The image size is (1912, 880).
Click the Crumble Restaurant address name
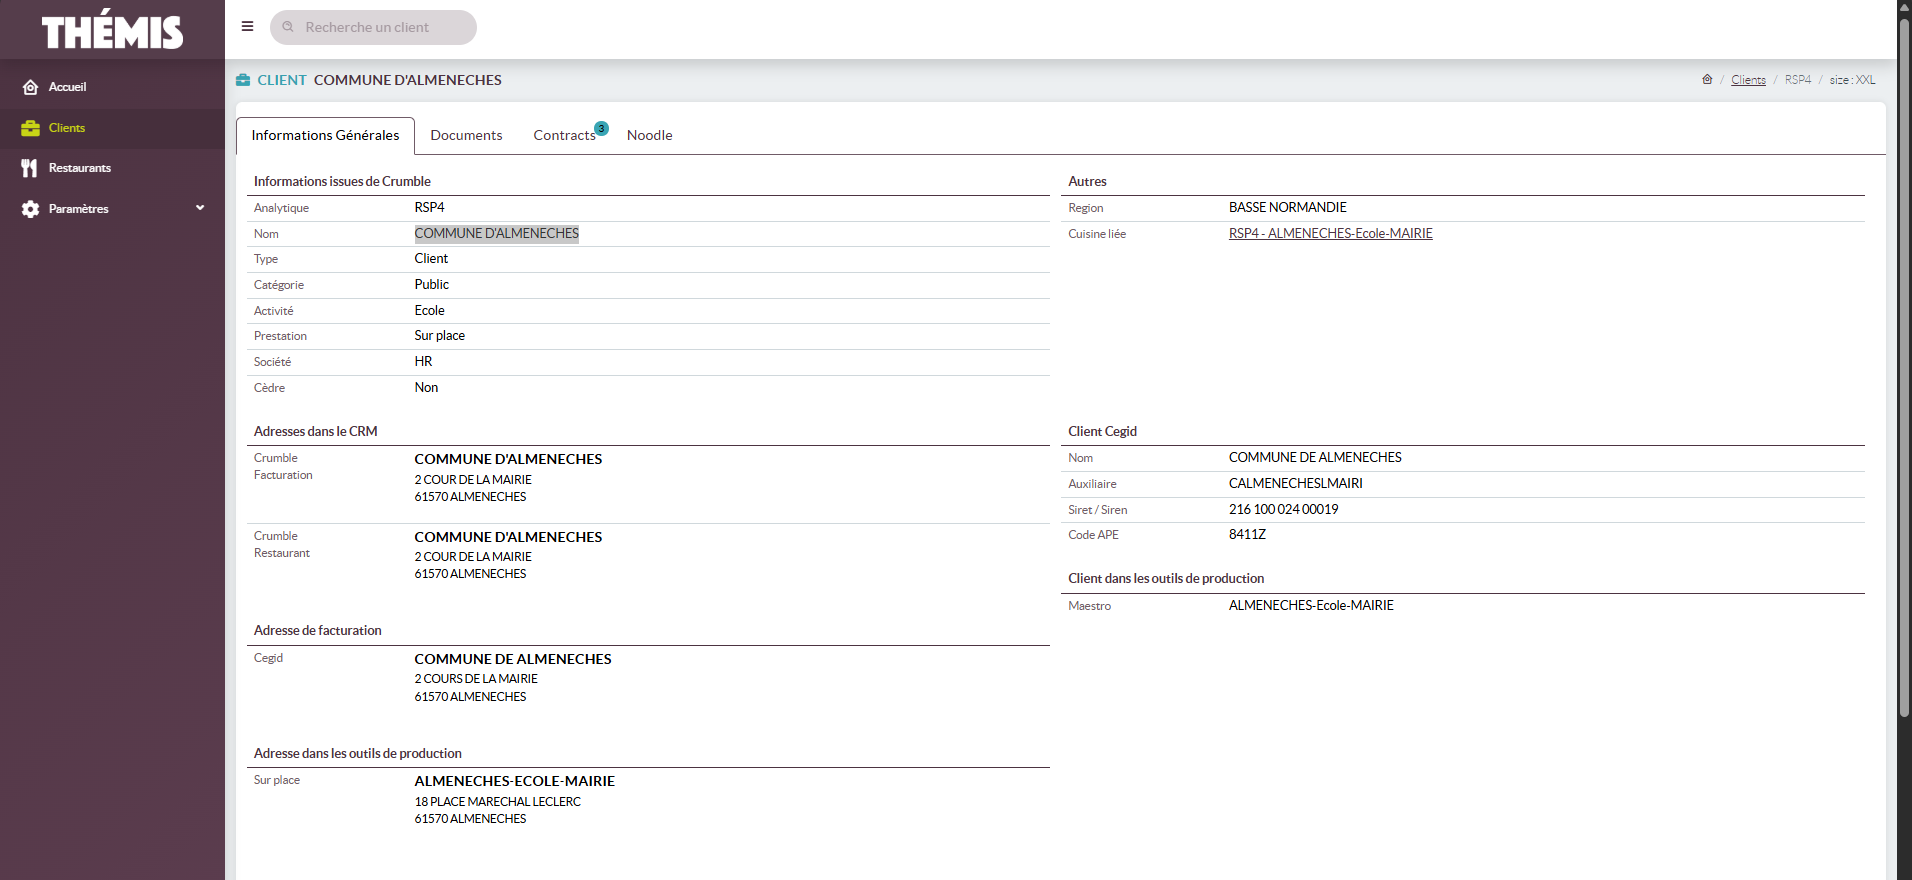click(508, 537)
